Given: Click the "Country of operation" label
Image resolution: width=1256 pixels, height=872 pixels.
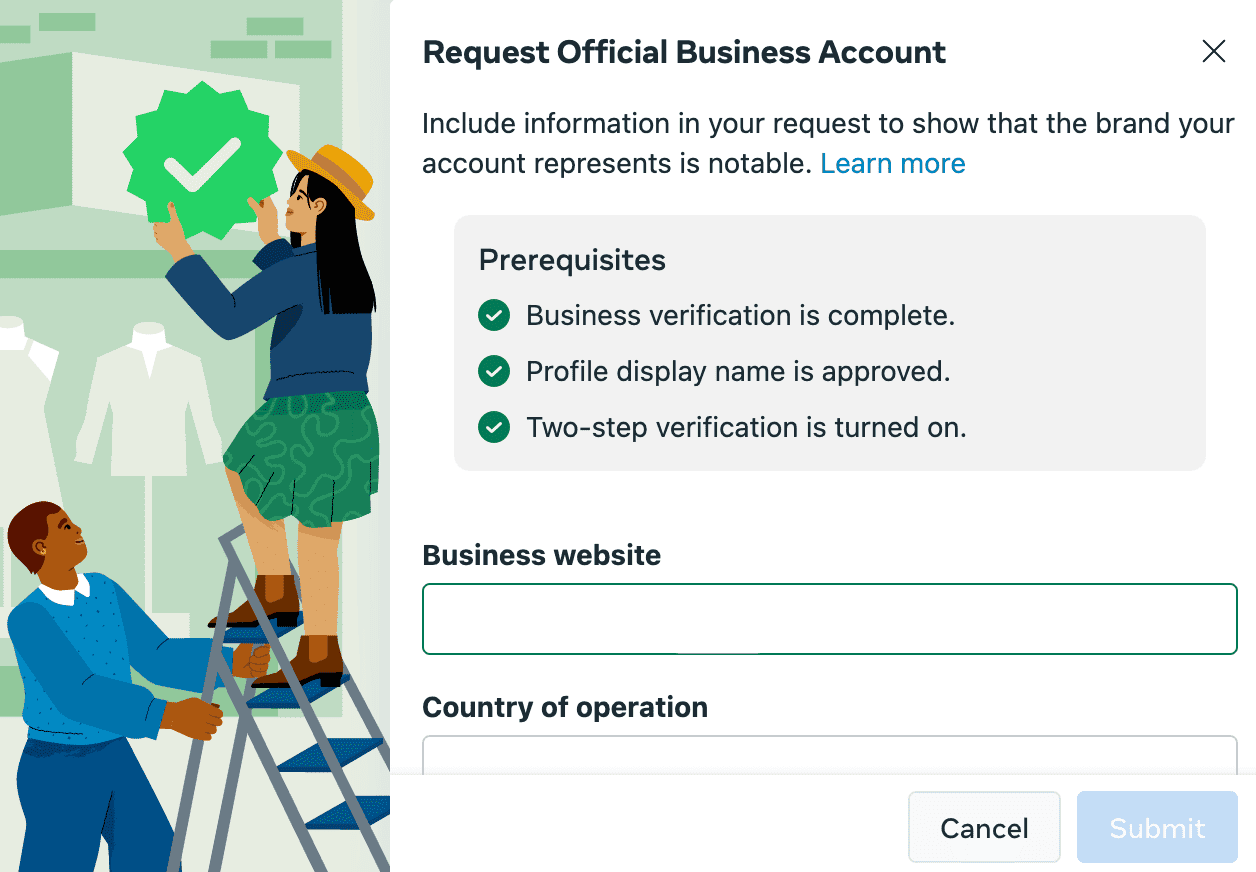Looking at the screenshot, I should pyautogui.click(x=565, y=707).
